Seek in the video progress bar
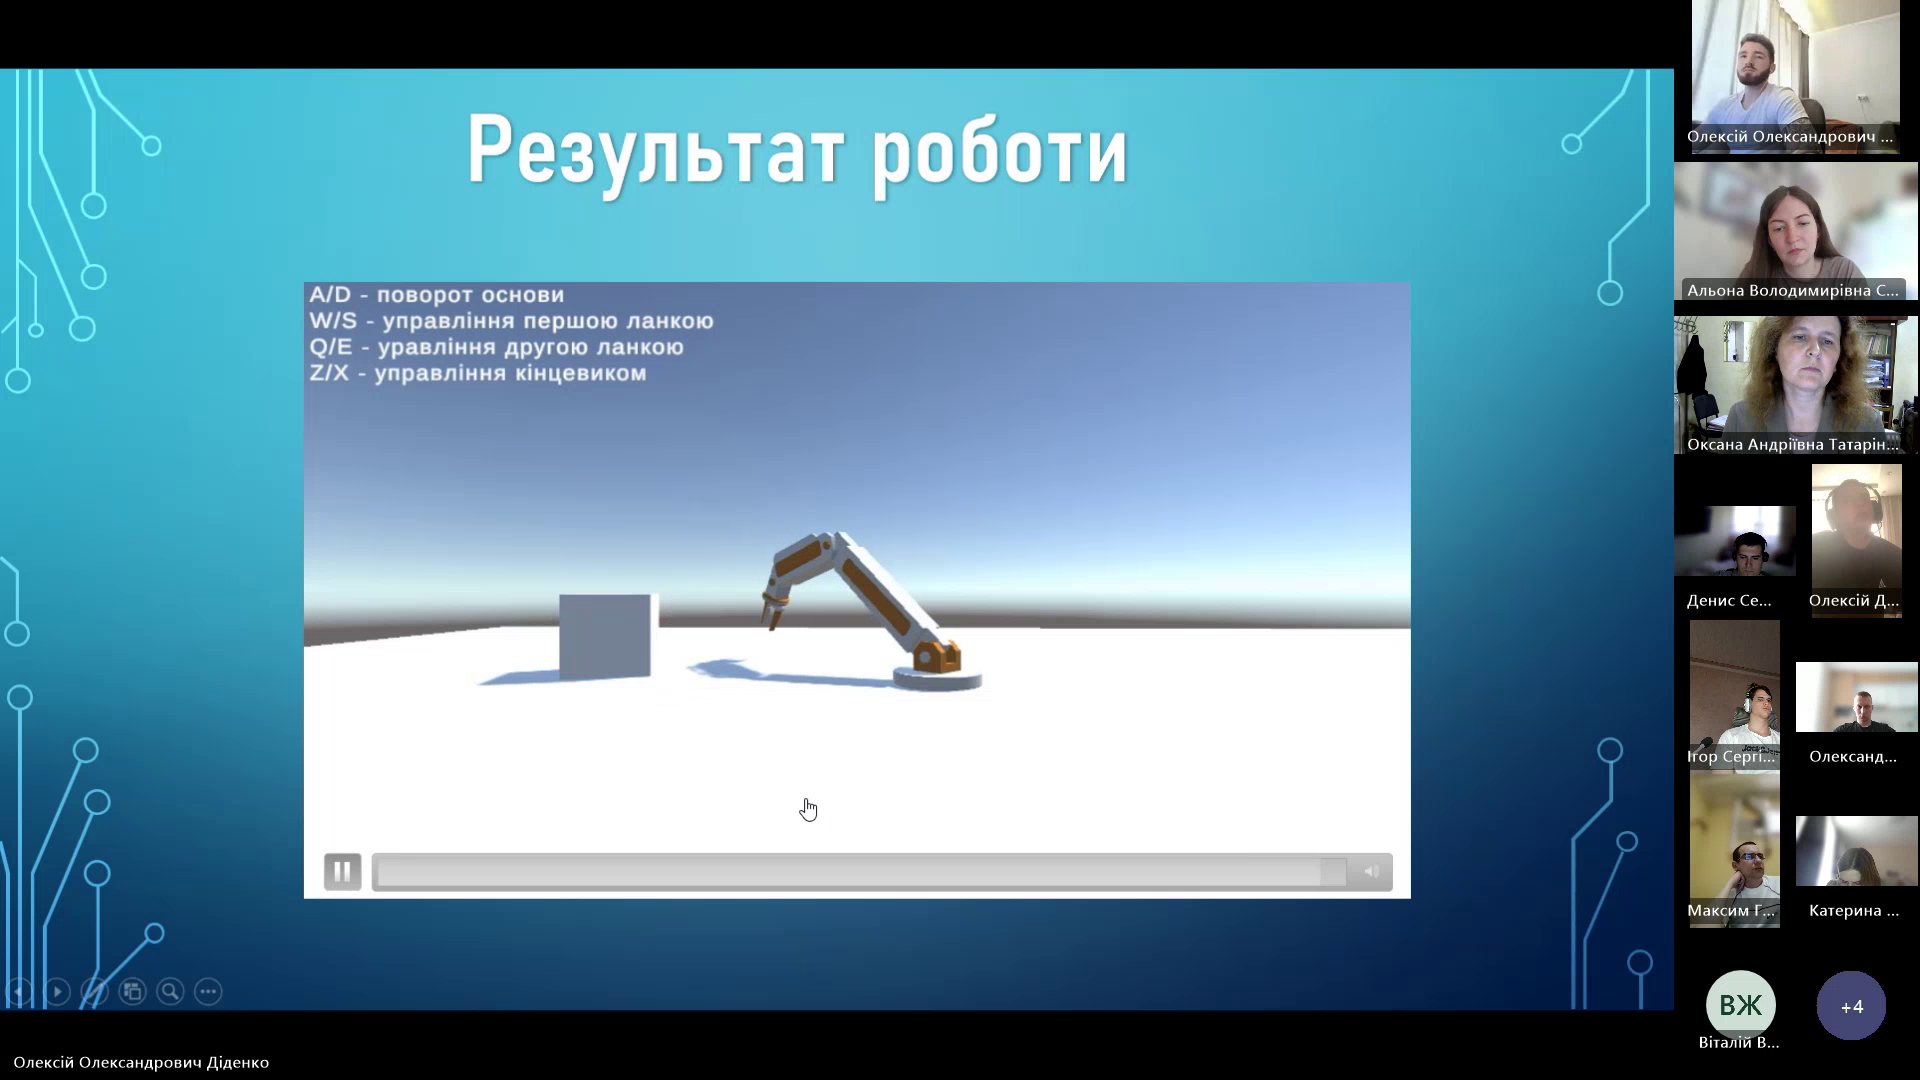 pyautogui.click(x=860, y=872)
